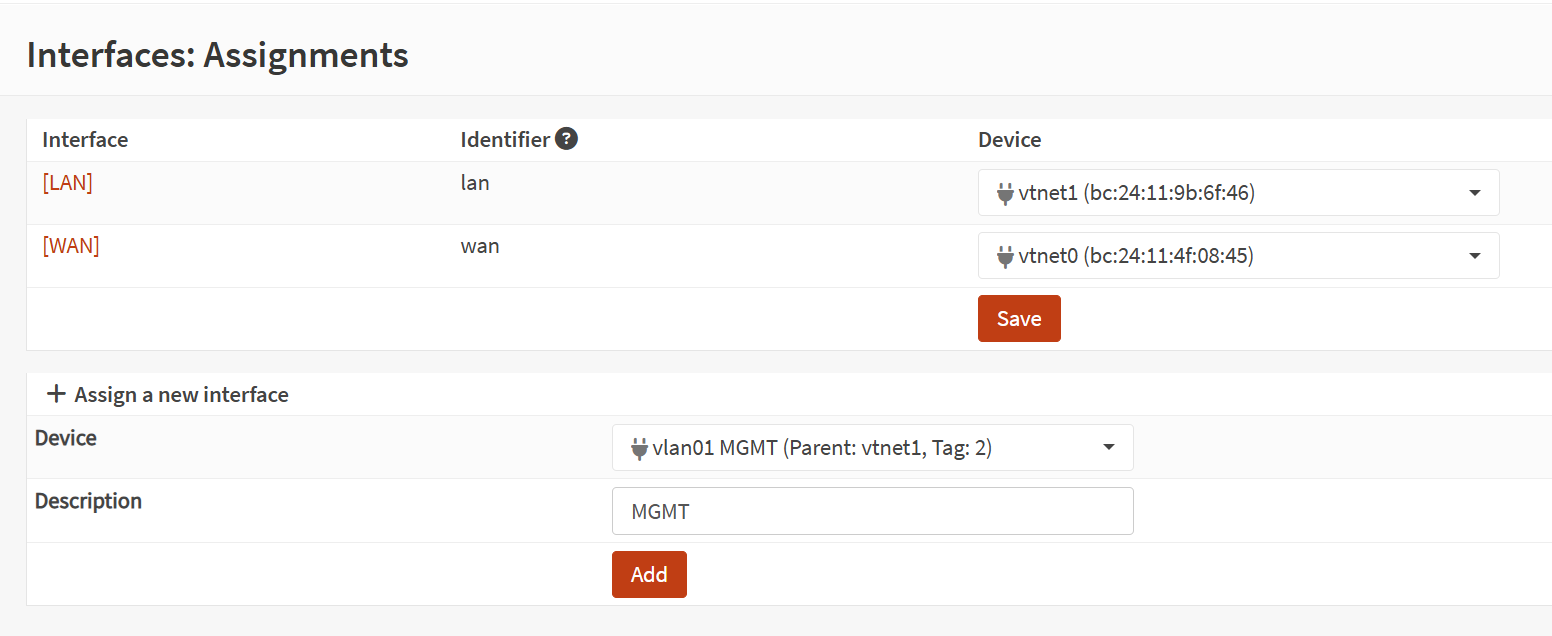Focus the Description field containing MGMT
1552x636 pixels.
(x=872, y=512)
